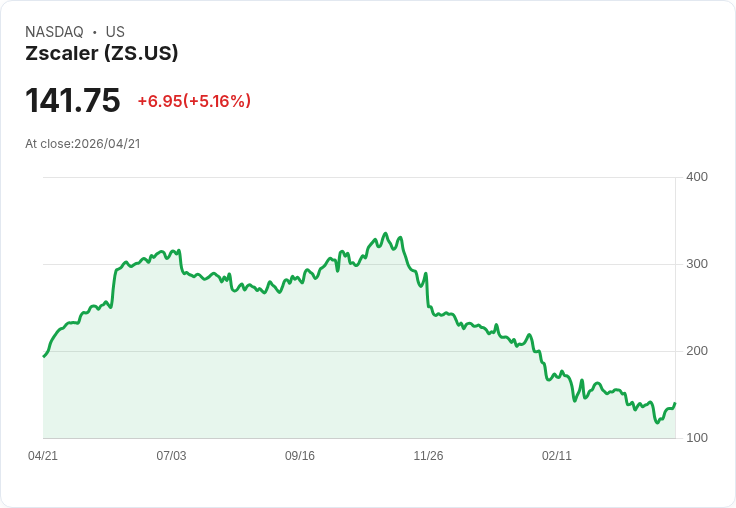Click the 04/21 x-axis date label
The height and width of the screenshot is (508, 736).
pyautogui.click(x=43, y=456)
